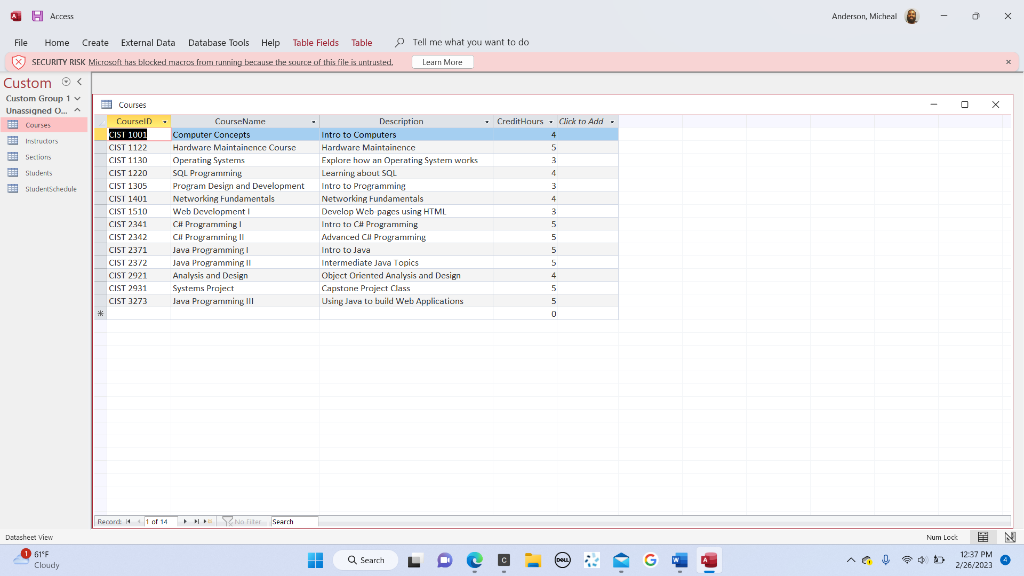Collapse the Unassigned Objects group
1024x576 pixels.
click(76, 110)
